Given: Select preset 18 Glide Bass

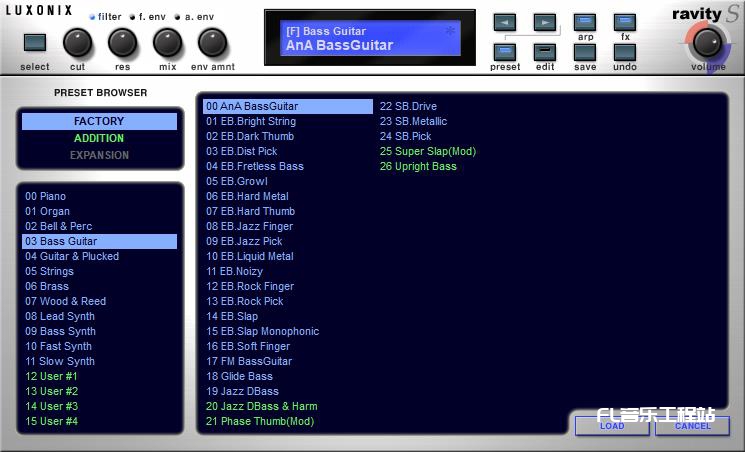Looking at the screenshot, I should point(288,376).
